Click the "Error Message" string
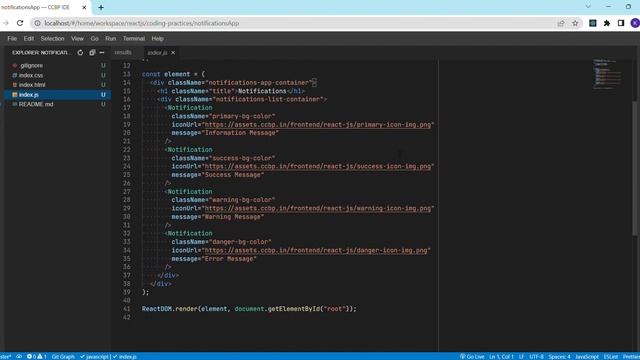640x360 pixels. pyautogui.click(x=229, y=259)
